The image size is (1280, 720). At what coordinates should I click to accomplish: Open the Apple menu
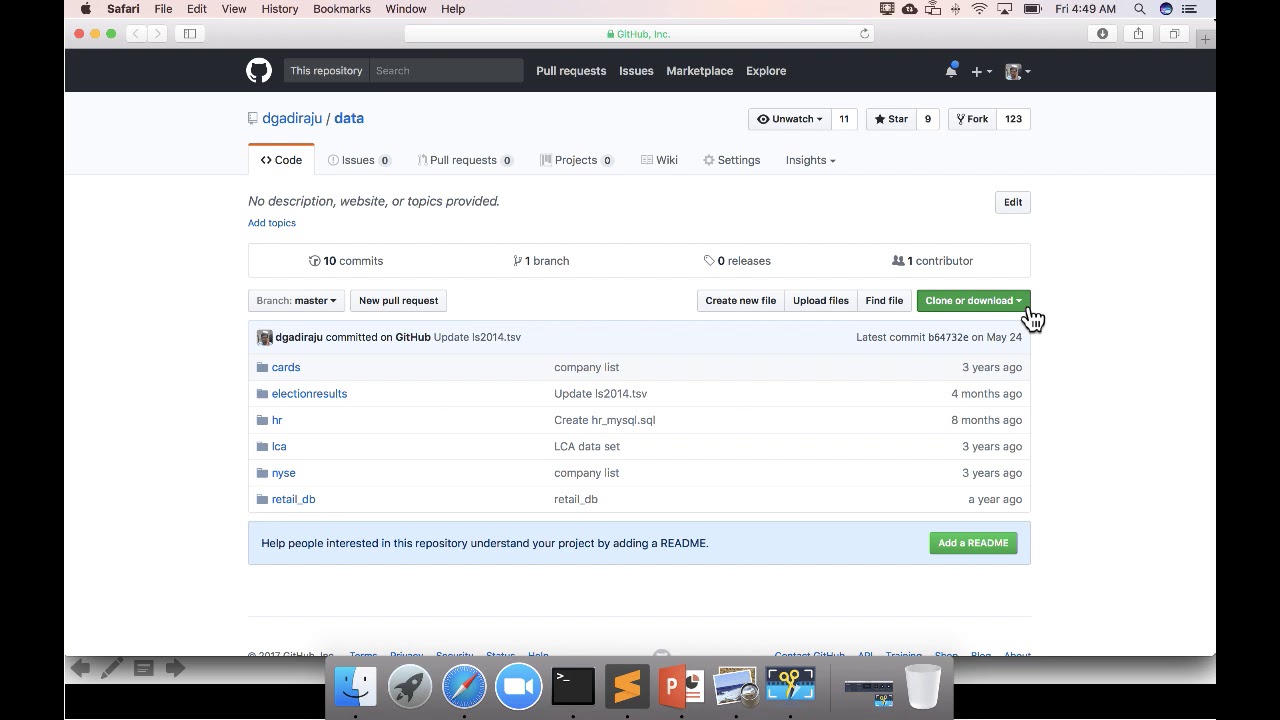[x=86, y=9]
